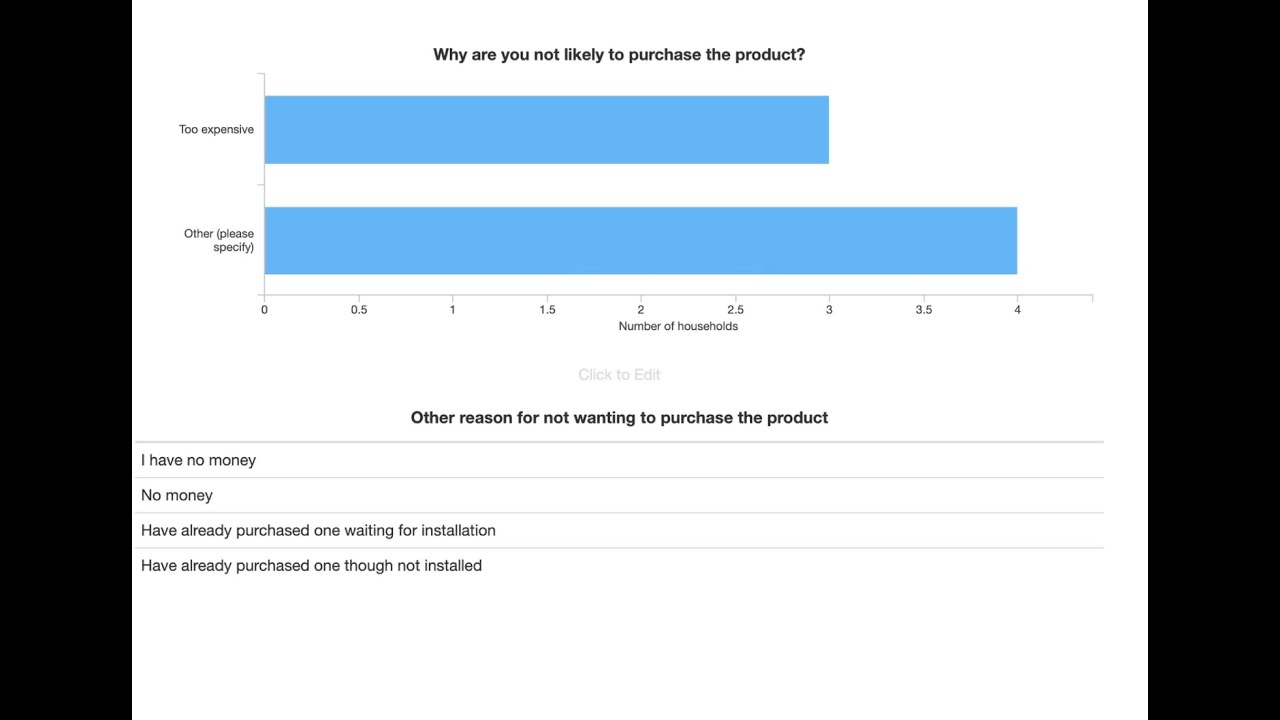The image size is (1280, 720).
Task: Click the 1.5 tick label on x-axis
Action: (547, 310)
